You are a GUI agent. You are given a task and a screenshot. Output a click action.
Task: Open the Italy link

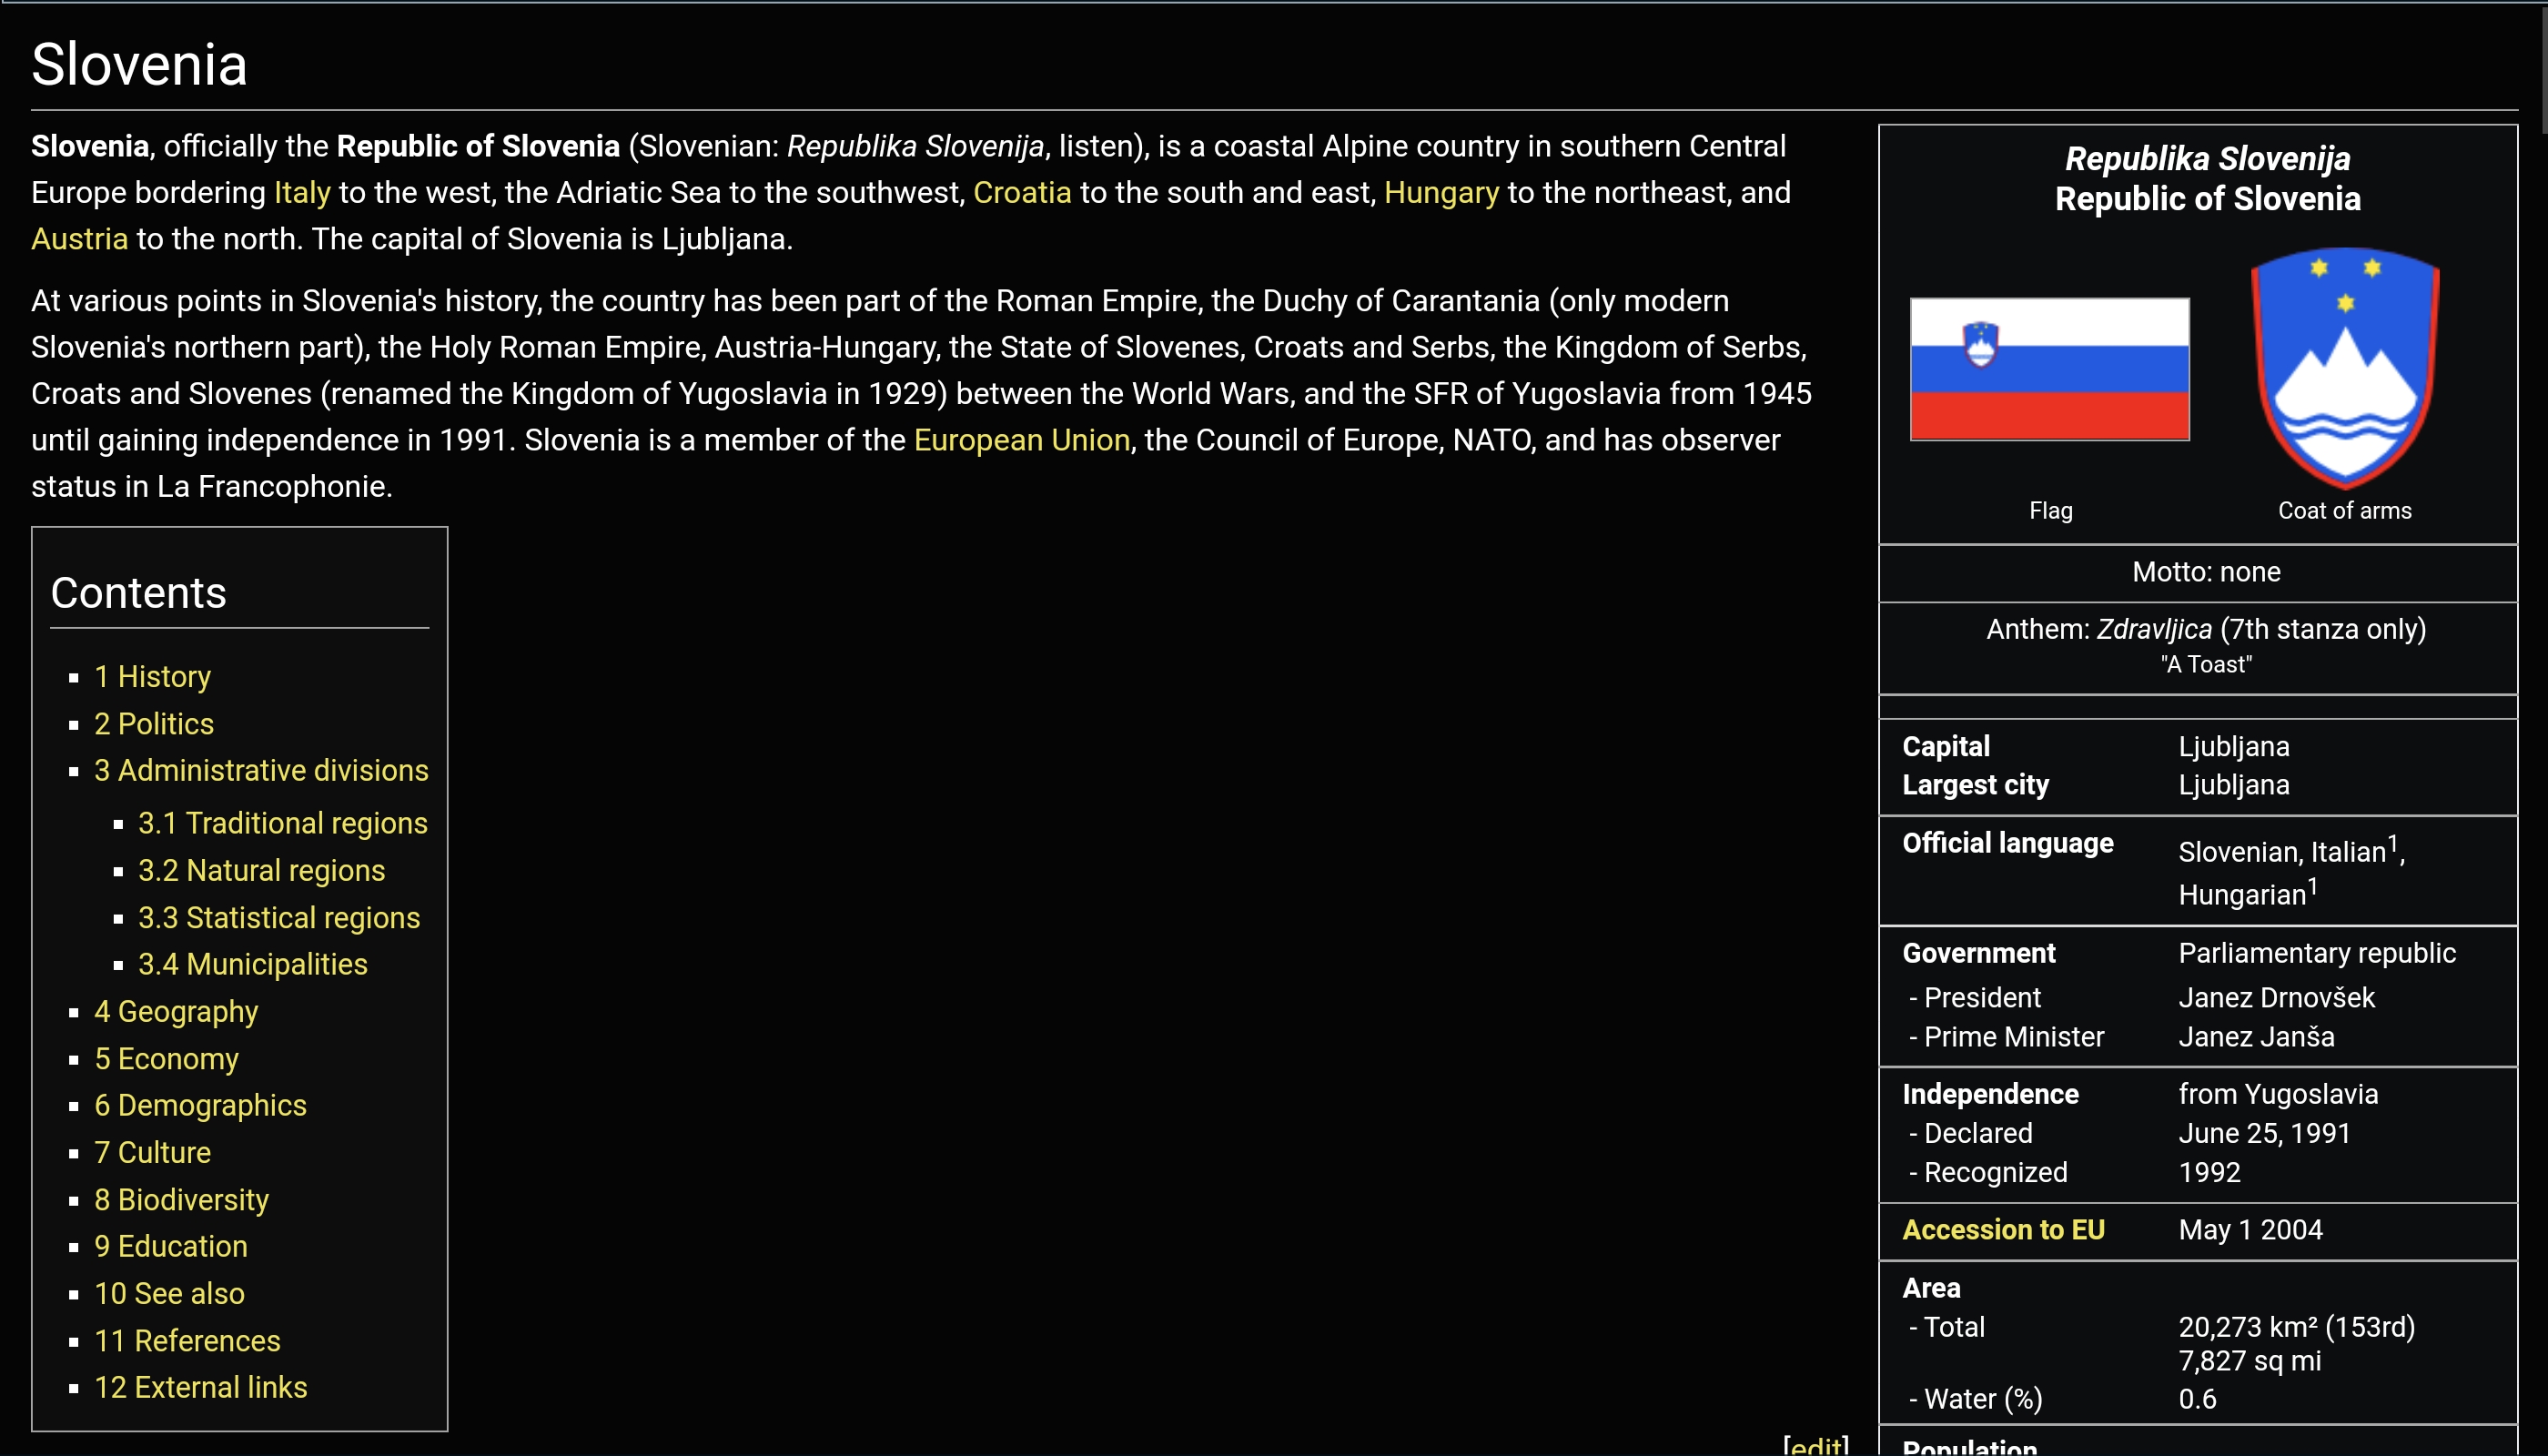point(302,192)
